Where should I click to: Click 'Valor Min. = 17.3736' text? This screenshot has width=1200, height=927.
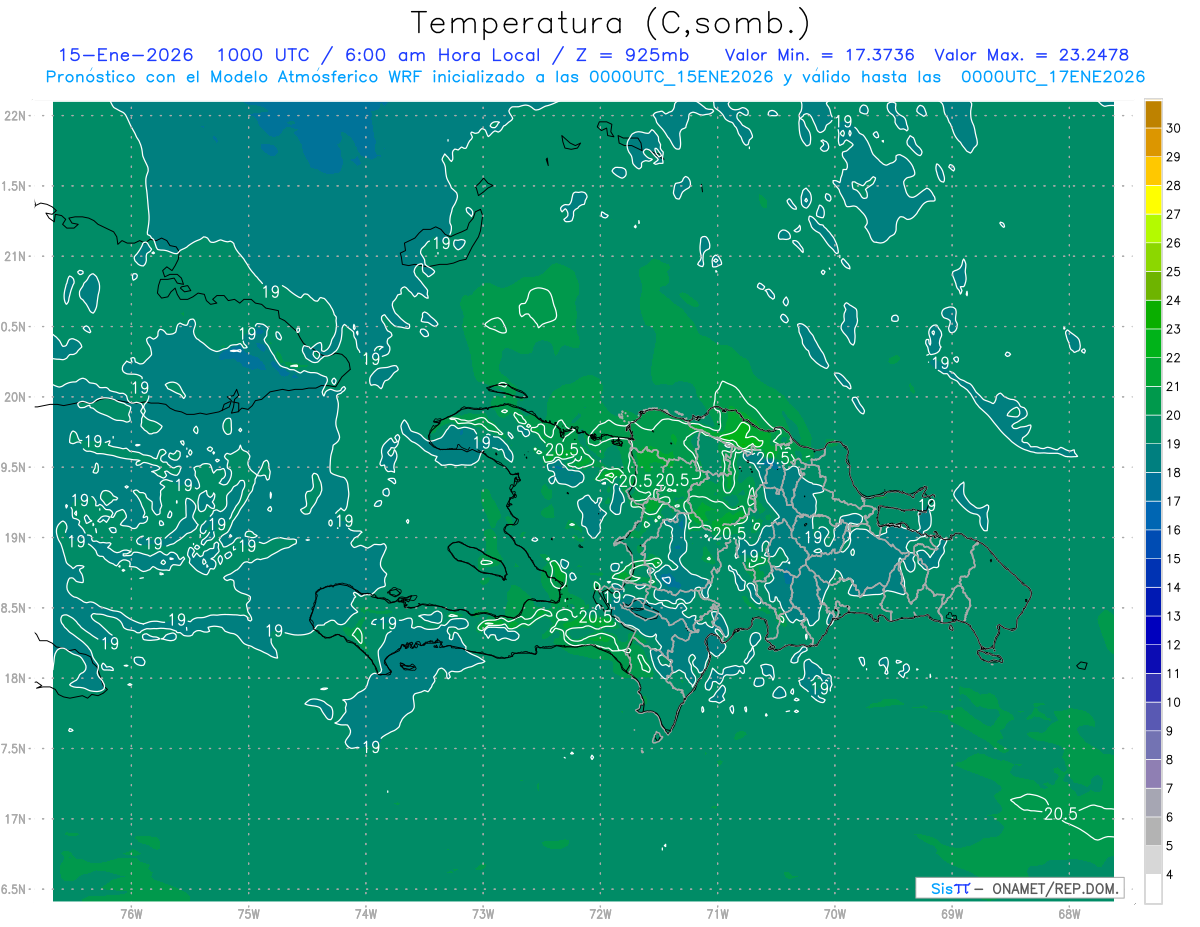[819, 55]
